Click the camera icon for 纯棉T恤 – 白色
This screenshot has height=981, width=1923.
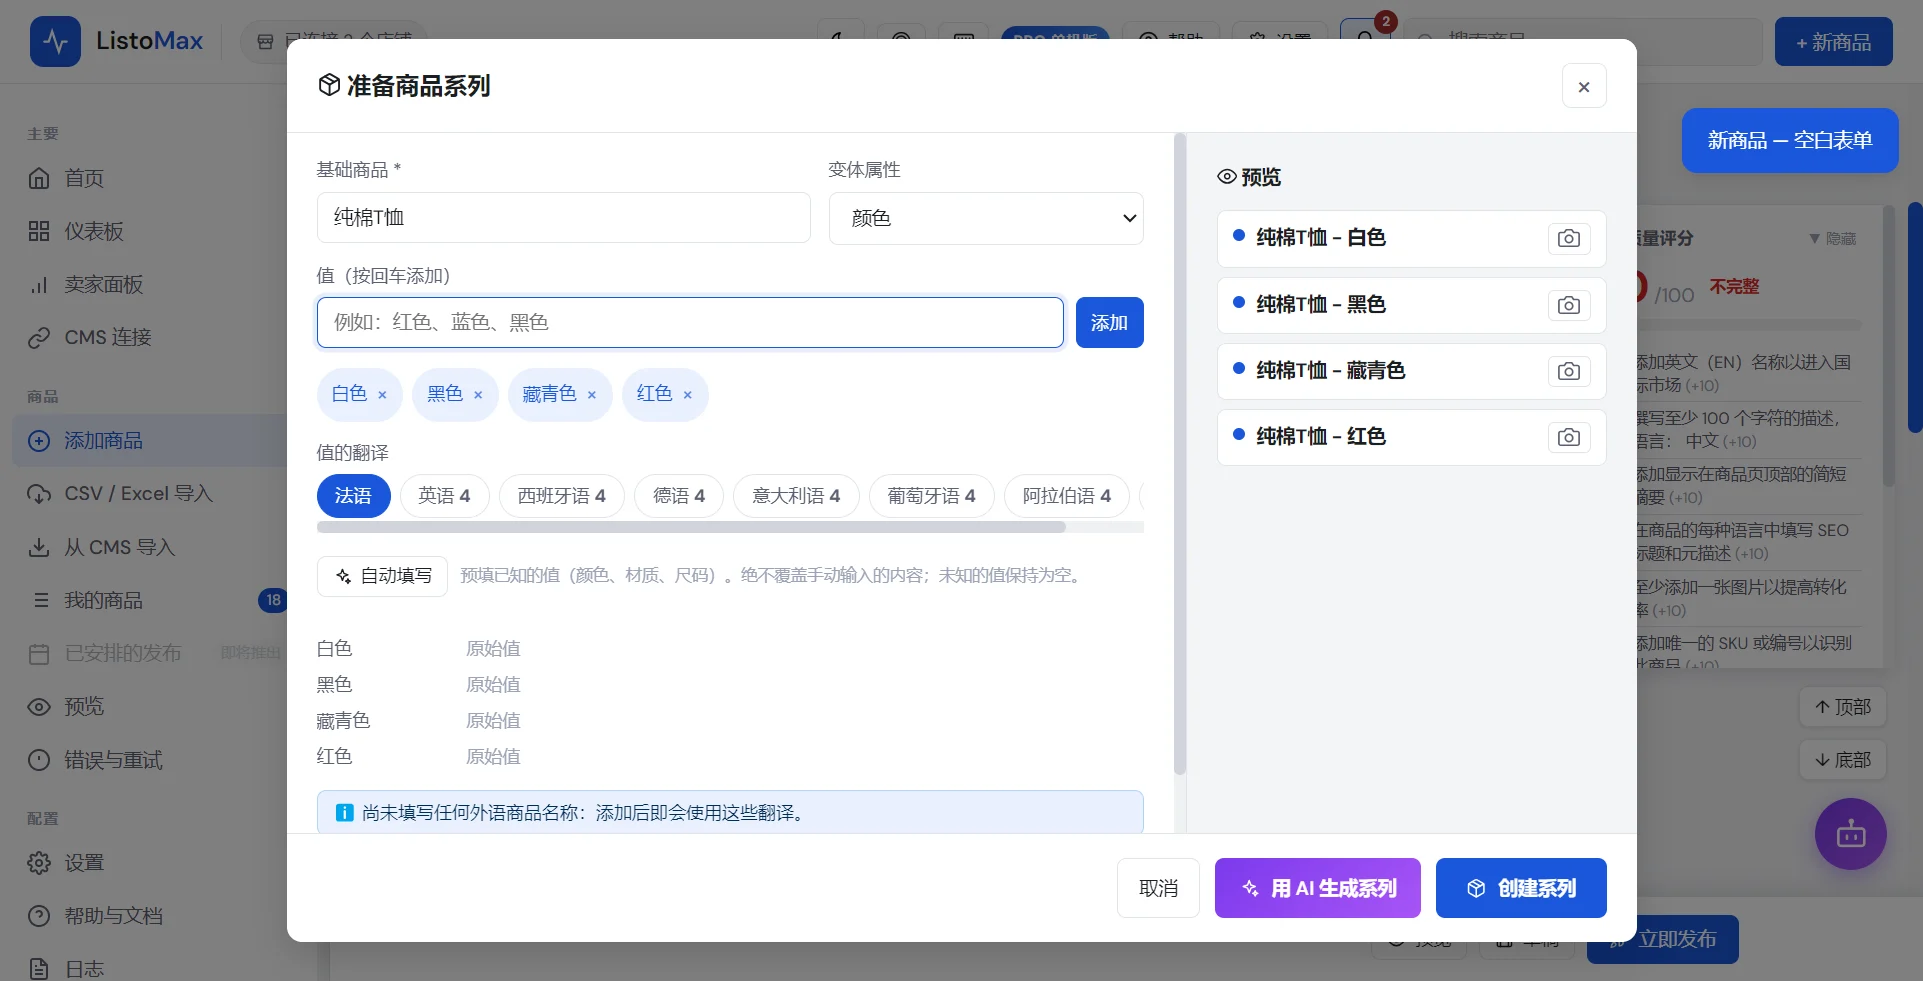click(1569, 238)
